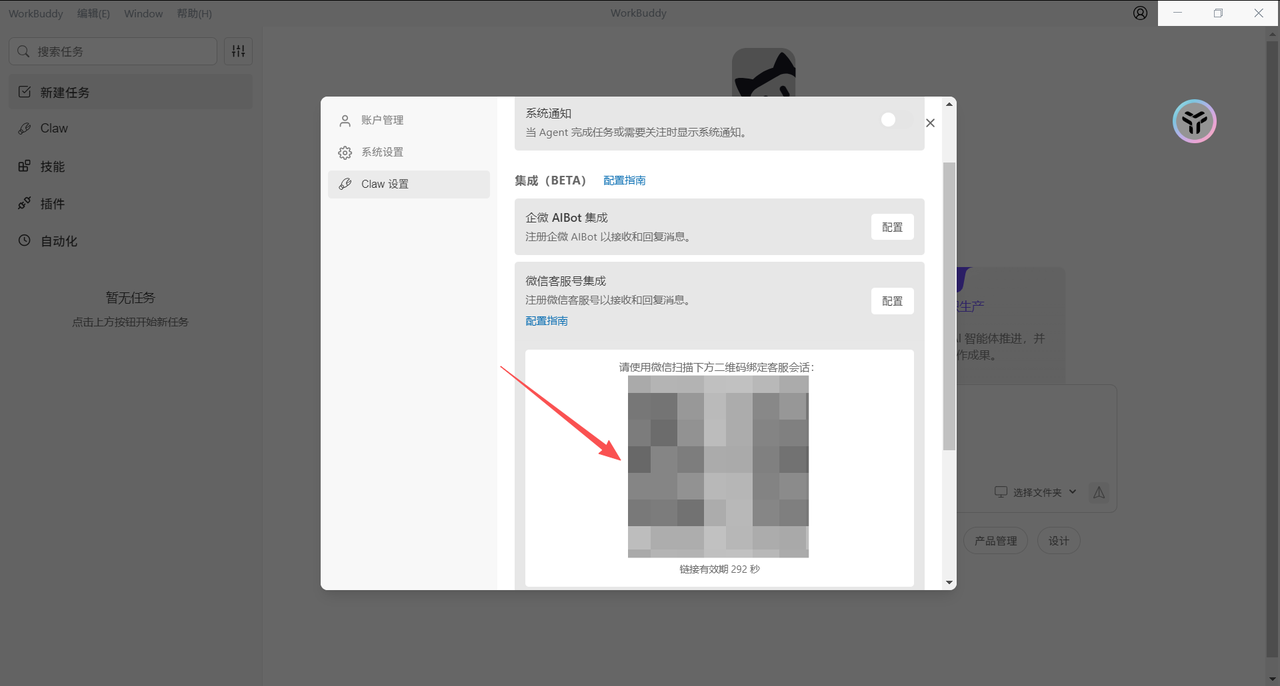Close the settings dialog with the X
The height and width of the screenshot is (686, 1280).
[930, 122]
